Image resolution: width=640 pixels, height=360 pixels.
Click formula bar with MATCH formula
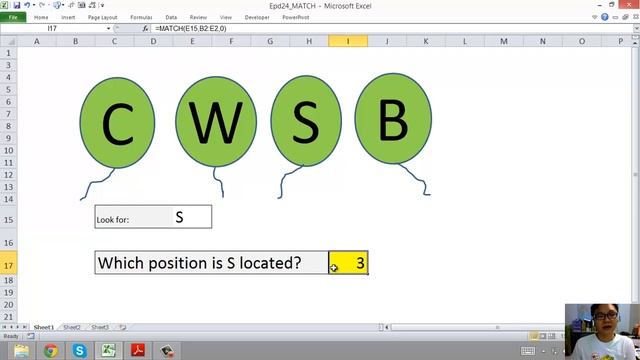[392, 29]
